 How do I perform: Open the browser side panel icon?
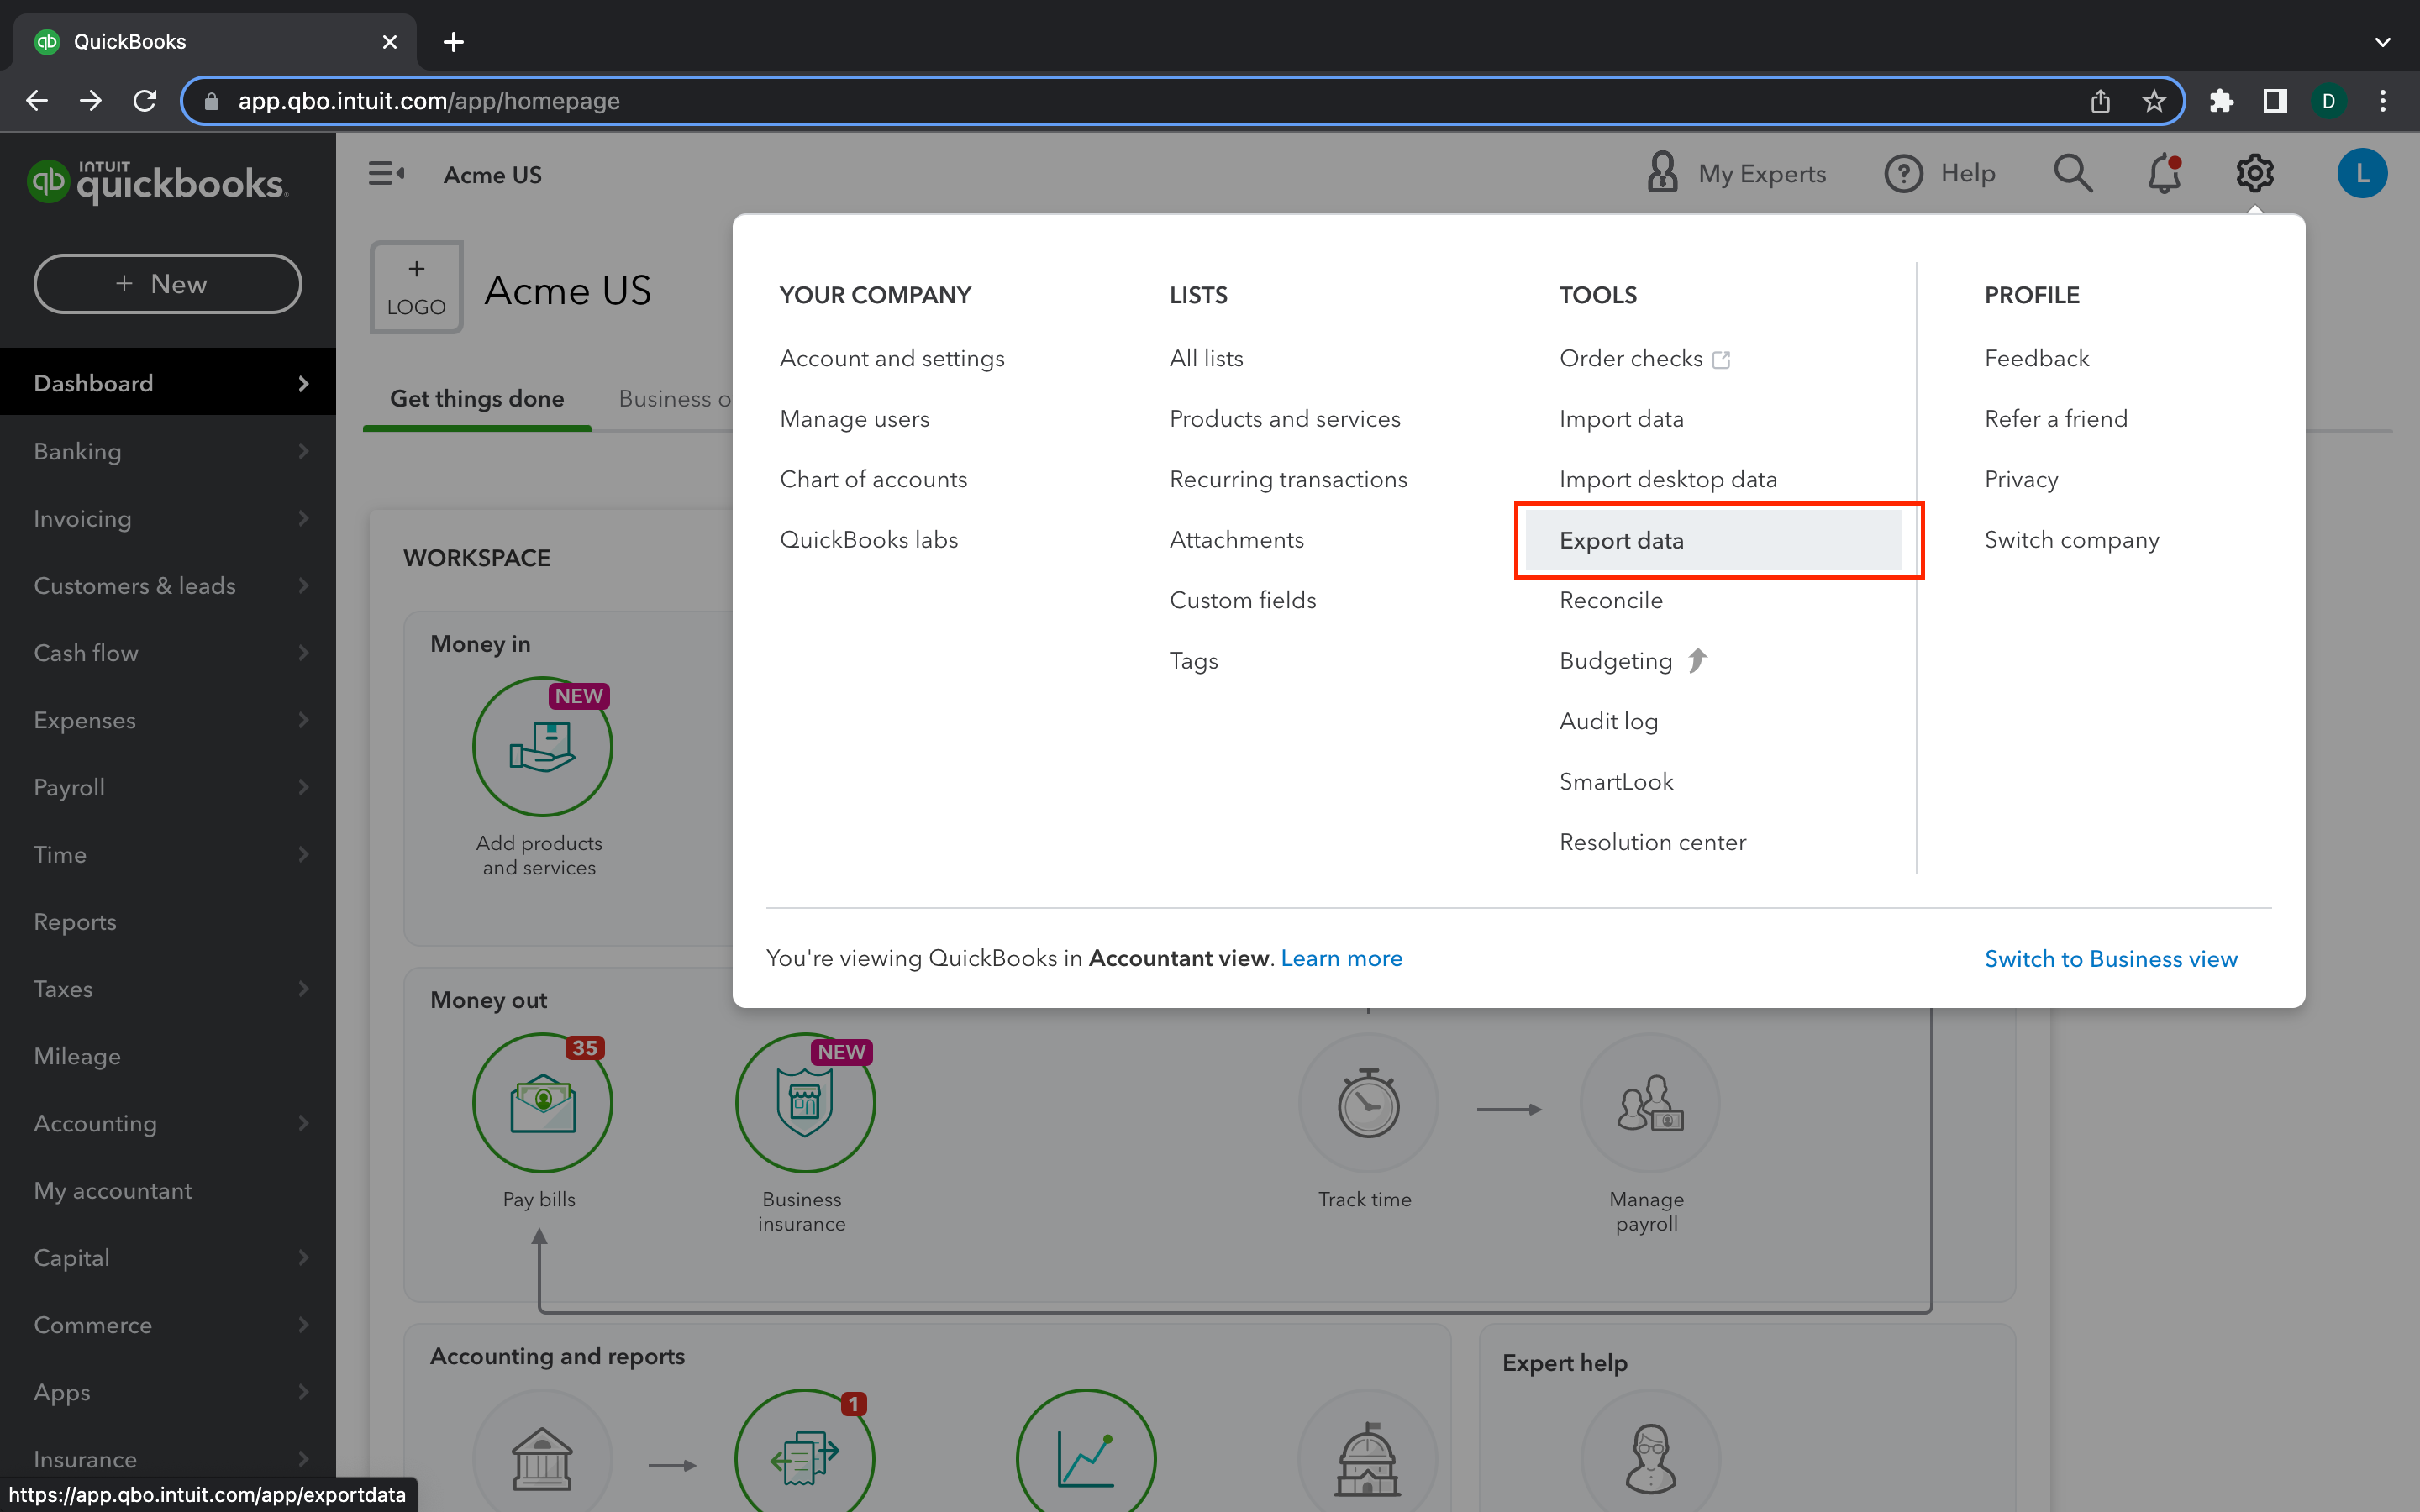[2275, 101]
